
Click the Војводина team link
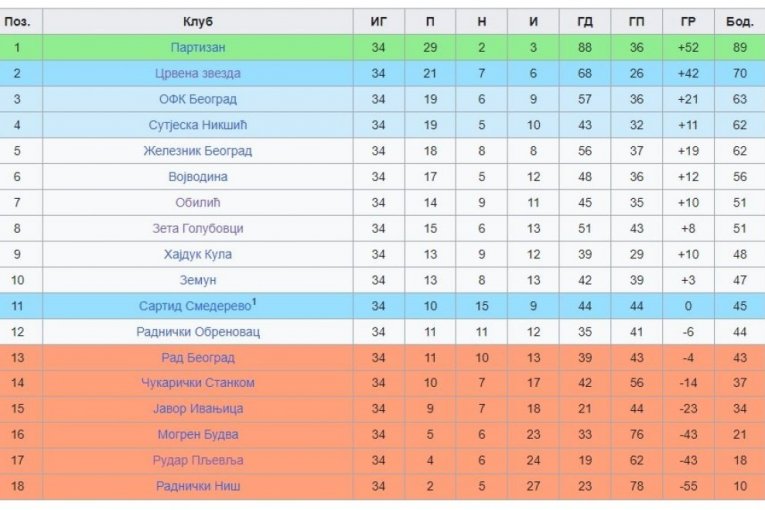click(x=198, y=177)
